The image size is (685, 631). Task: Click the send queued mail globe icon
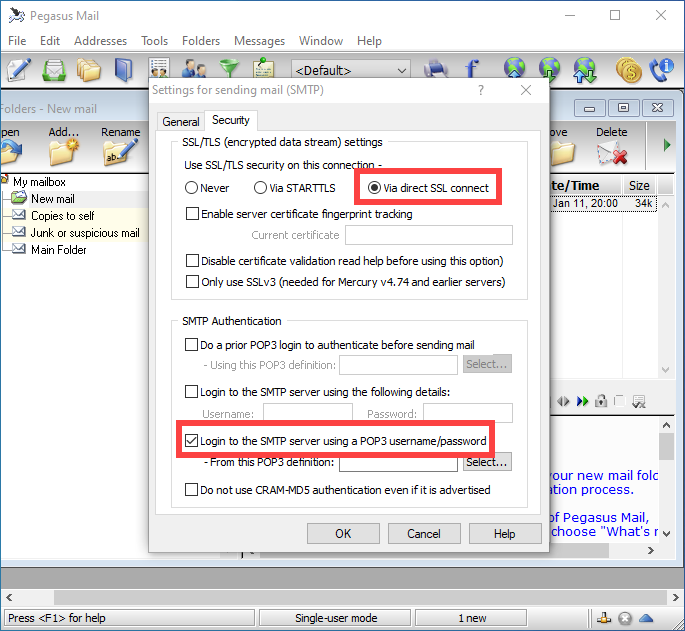click(x=514, y=69)
